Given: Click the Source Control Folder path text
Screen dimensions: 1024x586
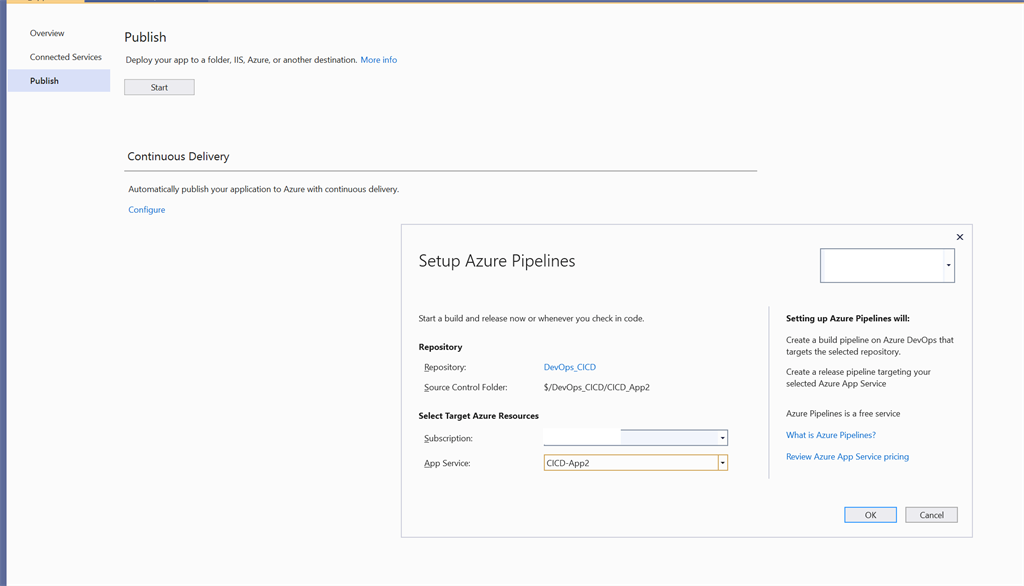Looking at the screenshot, I should click(x=598, y=387).
